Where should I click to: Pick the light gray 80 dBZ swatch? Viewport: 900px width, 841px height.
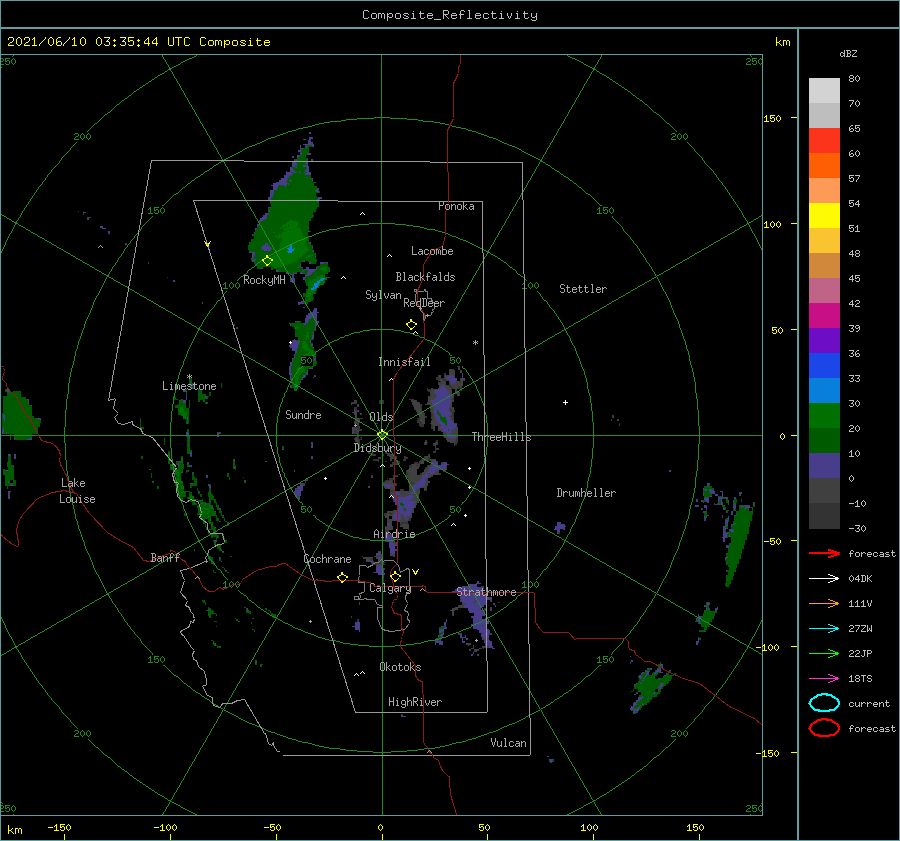pyautogui.click(x=824, y=90)
